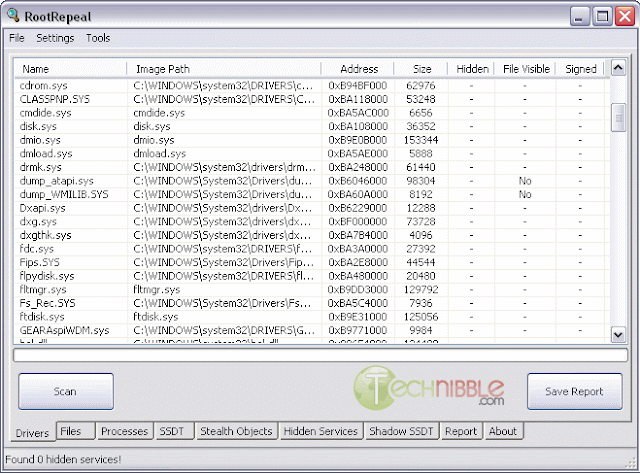Click the Save Report button
This screenshot has width=640, height=474.
574,391
